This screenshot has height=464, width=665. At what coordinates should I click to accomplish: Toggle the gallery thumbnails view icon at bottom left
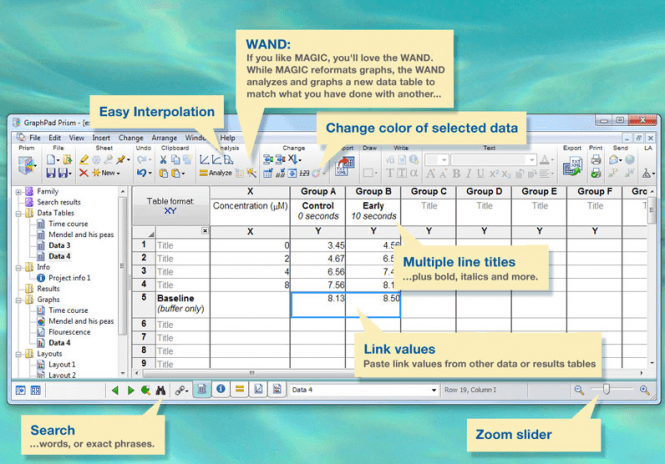[x=36, y=390]
